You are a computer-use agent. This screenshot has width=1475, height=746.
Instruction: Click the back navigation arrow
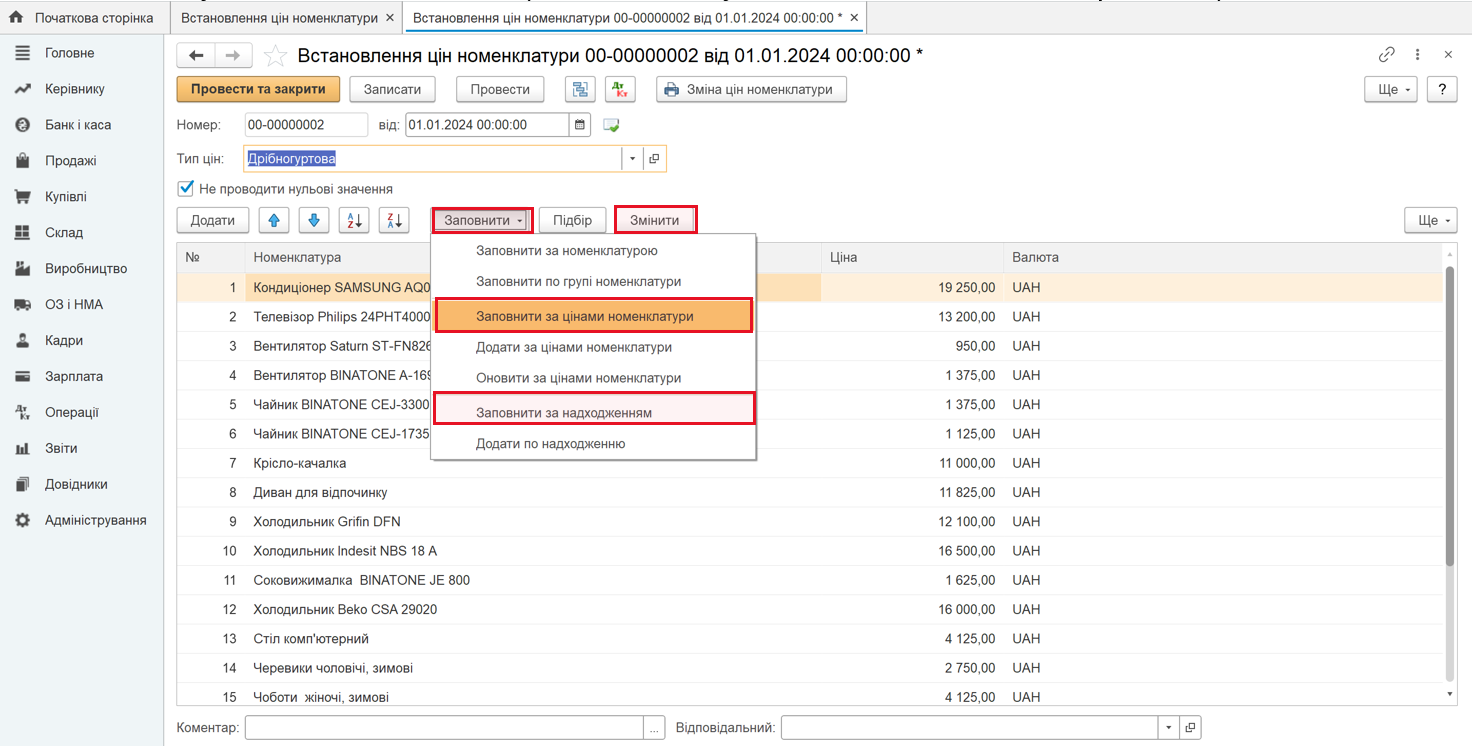point(196,56)
